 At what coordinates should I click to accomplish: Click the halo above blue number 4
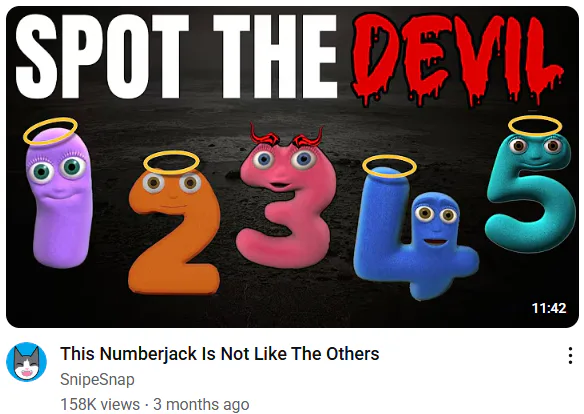tap(389, 166)
